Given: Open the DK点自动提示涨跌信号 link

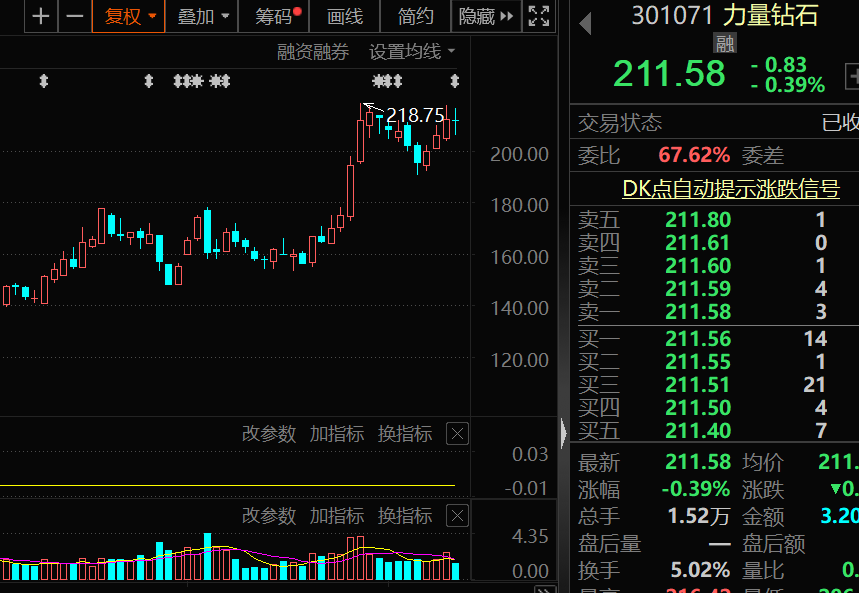Looking at the screenshot, I should click(x=730, y=188).
